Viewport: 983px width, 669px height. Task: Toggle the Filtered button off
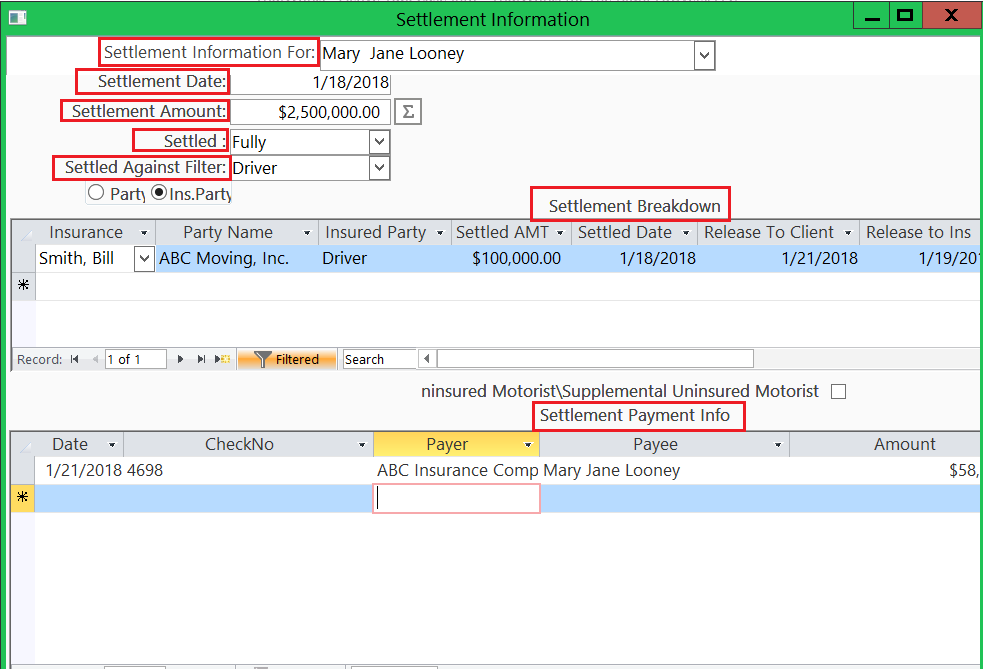tap(296, 358)
